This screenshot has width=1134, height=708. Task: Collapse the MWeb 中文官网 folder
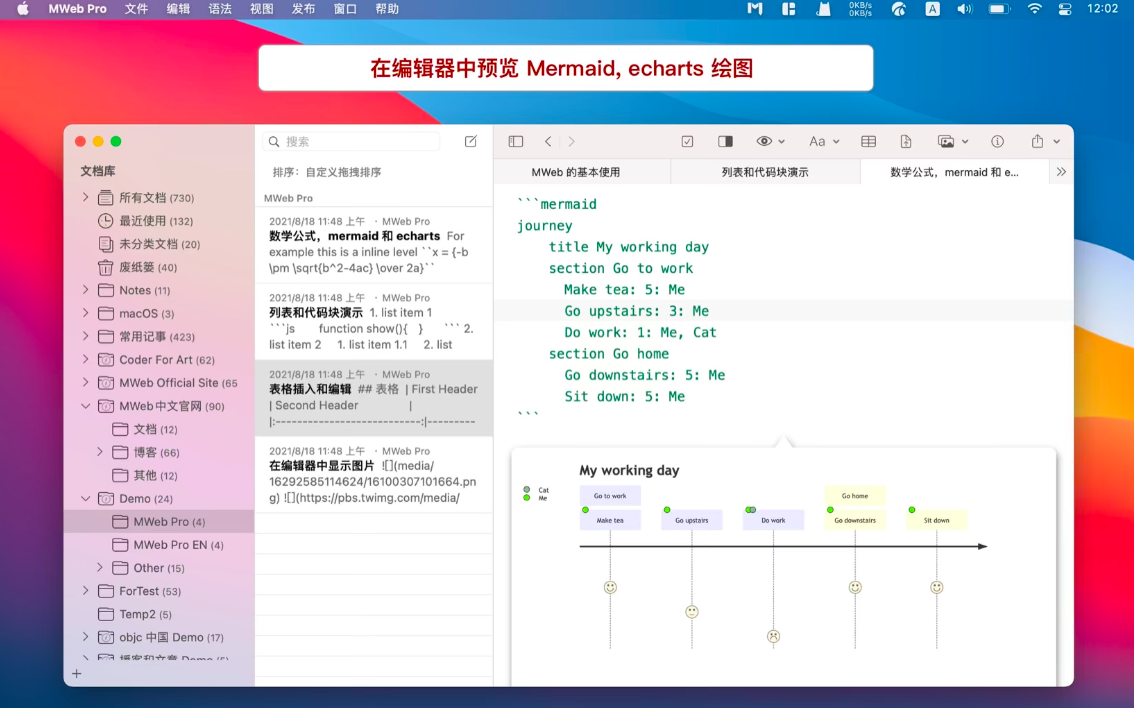[x=85, y=406]
